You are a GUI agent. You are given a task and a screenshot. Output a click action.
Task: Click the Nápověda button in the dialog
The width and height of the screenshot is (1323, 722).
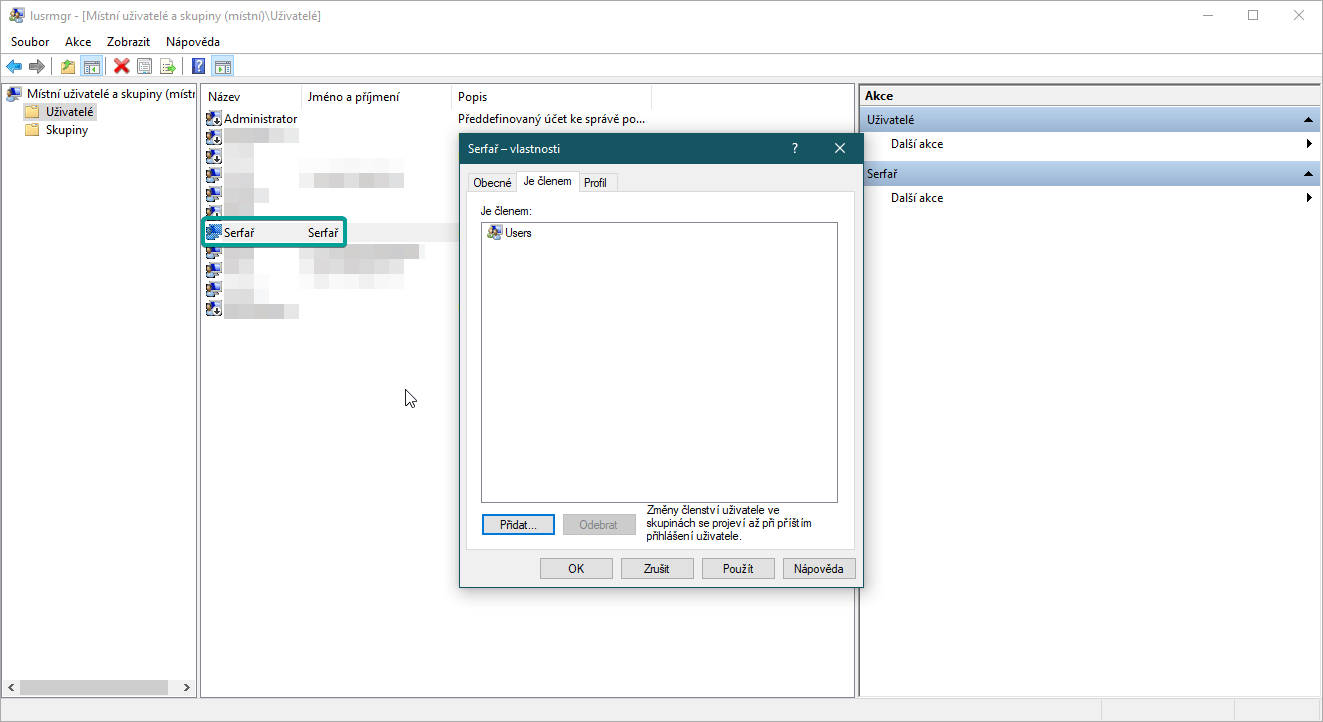[819, 568]
